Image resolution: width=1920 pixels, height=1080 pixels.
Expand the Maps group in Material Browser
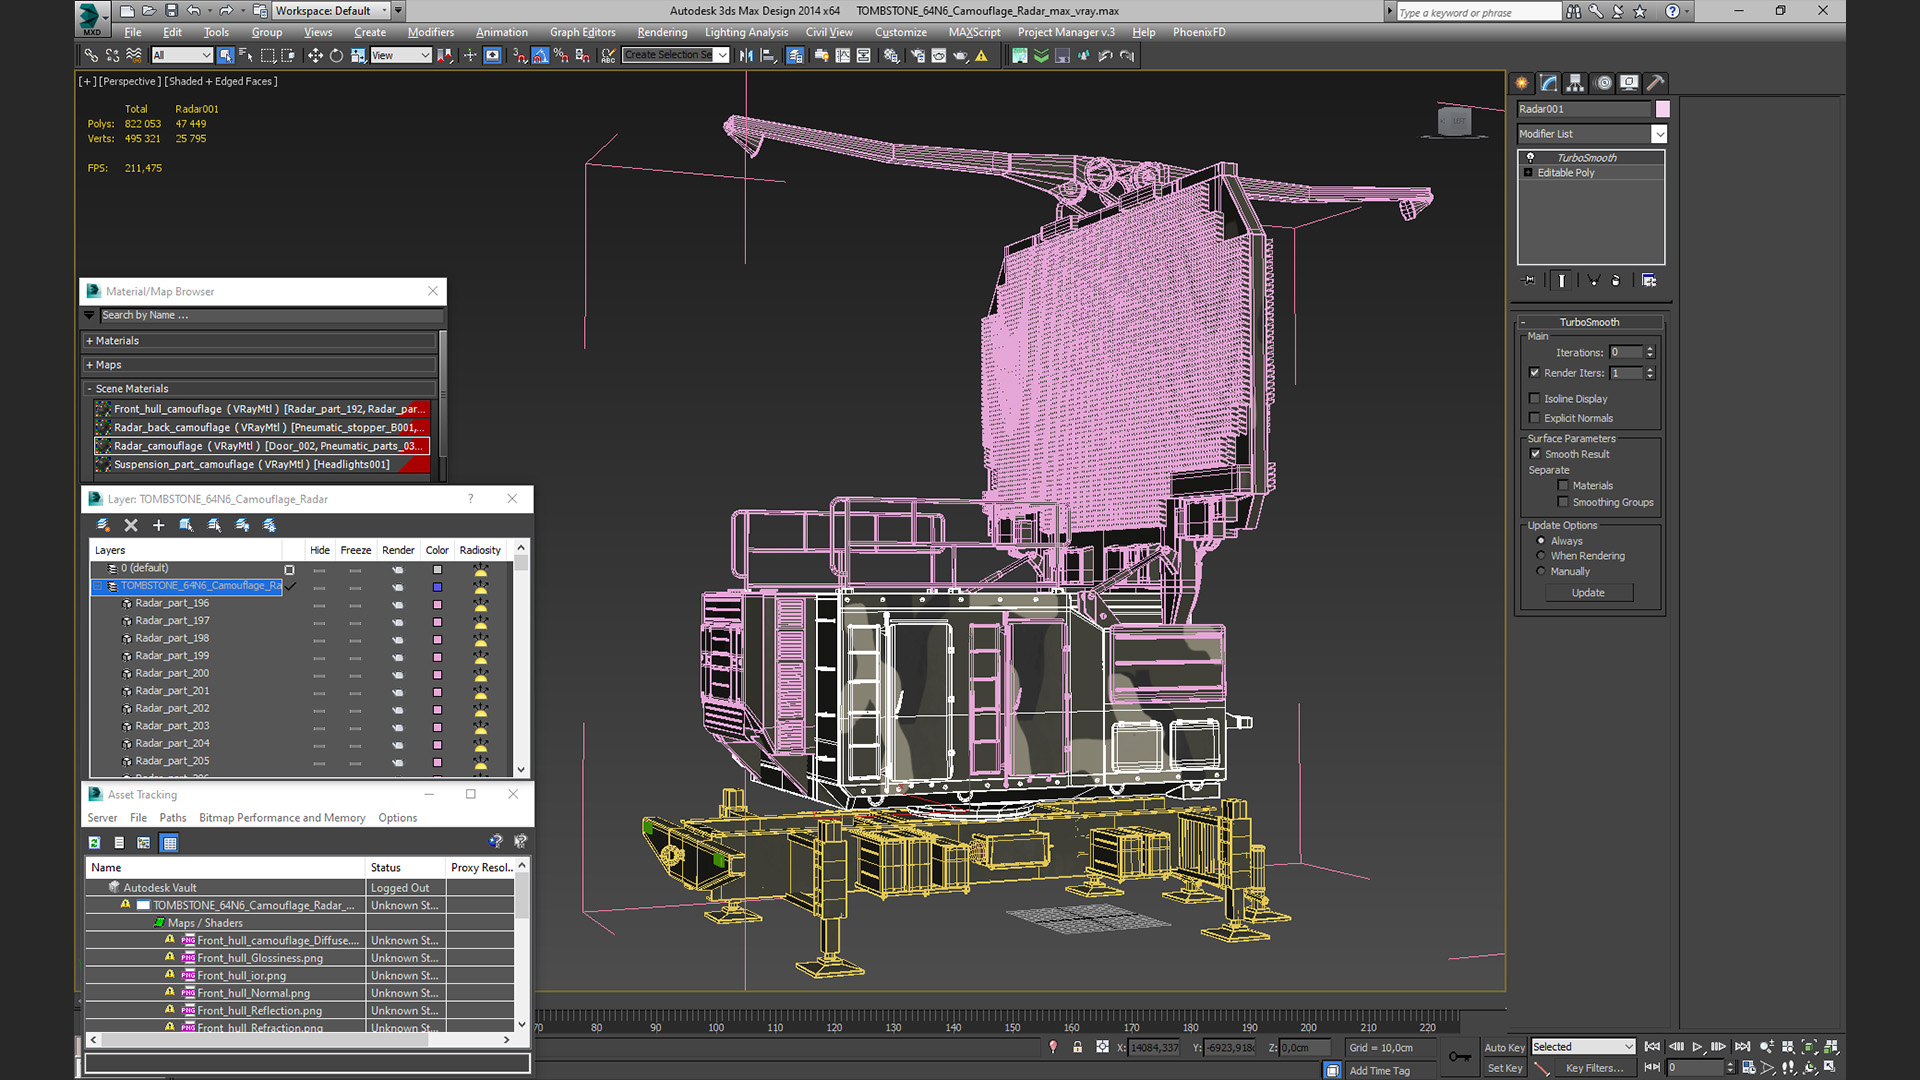pyautogui.click(x=260, y=365)
